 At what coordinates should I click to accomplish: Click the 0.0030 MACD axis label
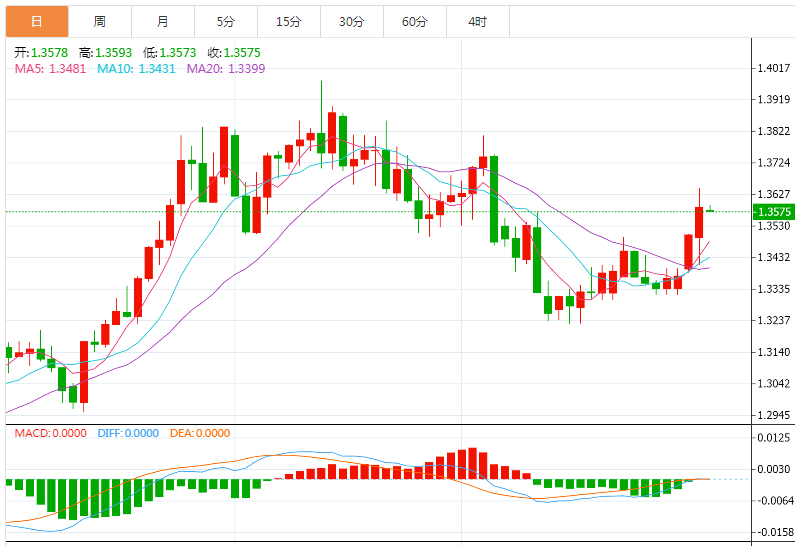point(774,469)
